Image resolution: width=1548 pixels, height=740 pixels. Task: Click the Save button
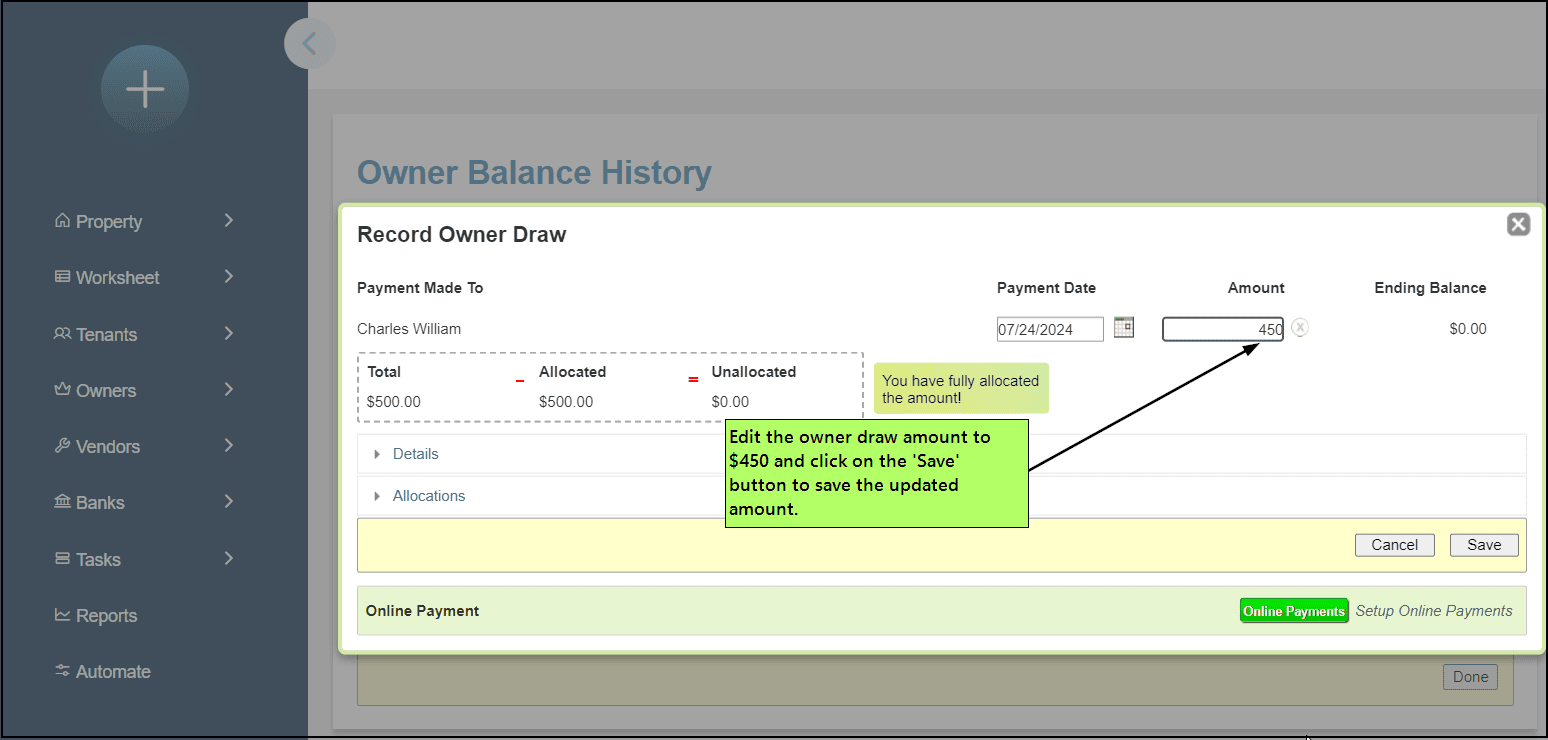(x=1483, y=545)
